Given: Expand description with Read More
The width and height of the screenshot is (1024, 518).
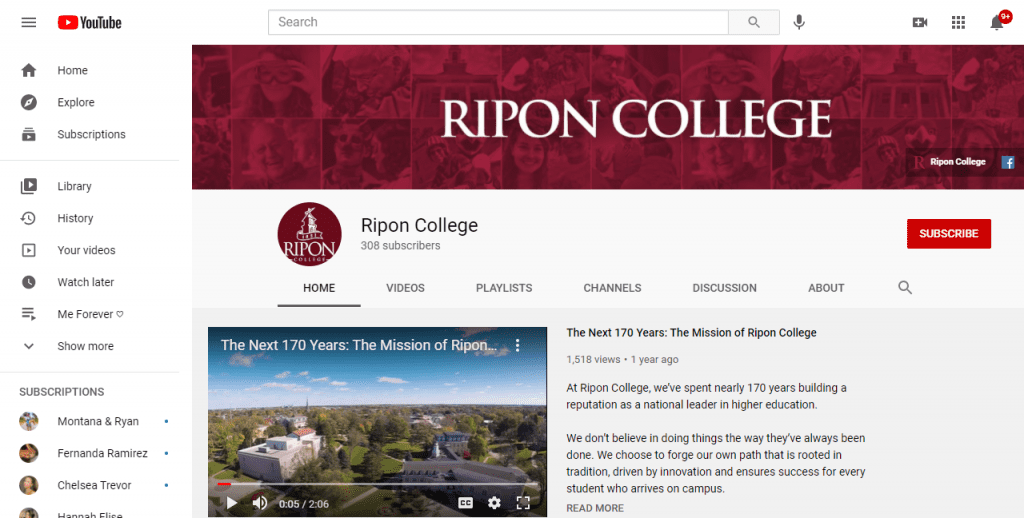Looking at the screenshot, I should (594, 508).
